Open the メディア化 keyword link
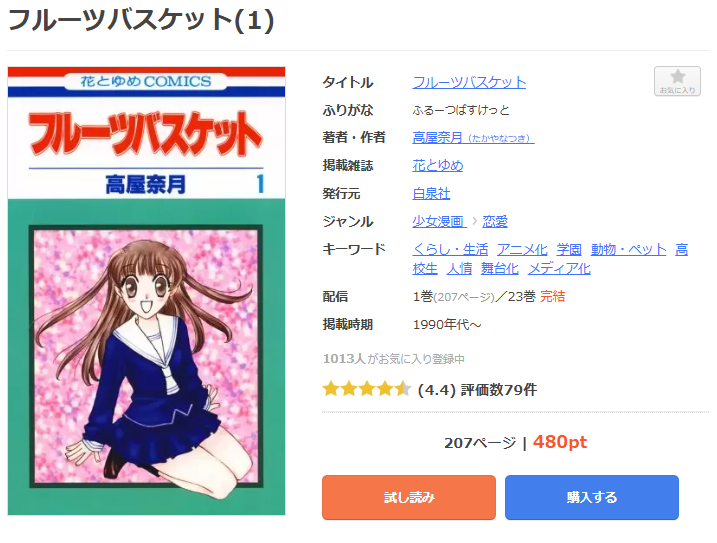 tap(559, 268)
